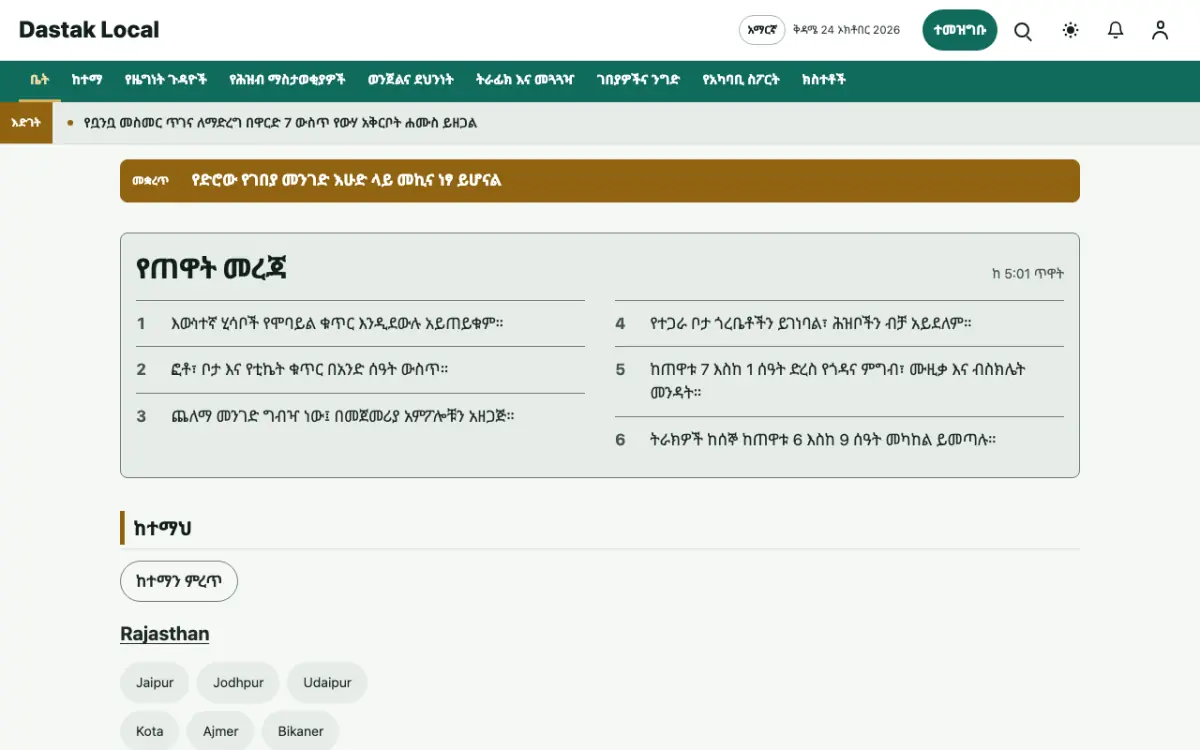Open the መቁረጥ breaking headline banner

600,181
